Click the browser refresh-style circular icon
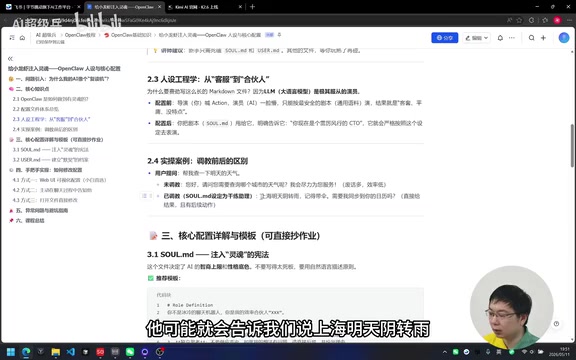The width and height of the screenshot is (576, 360). (x=532, y=20)
